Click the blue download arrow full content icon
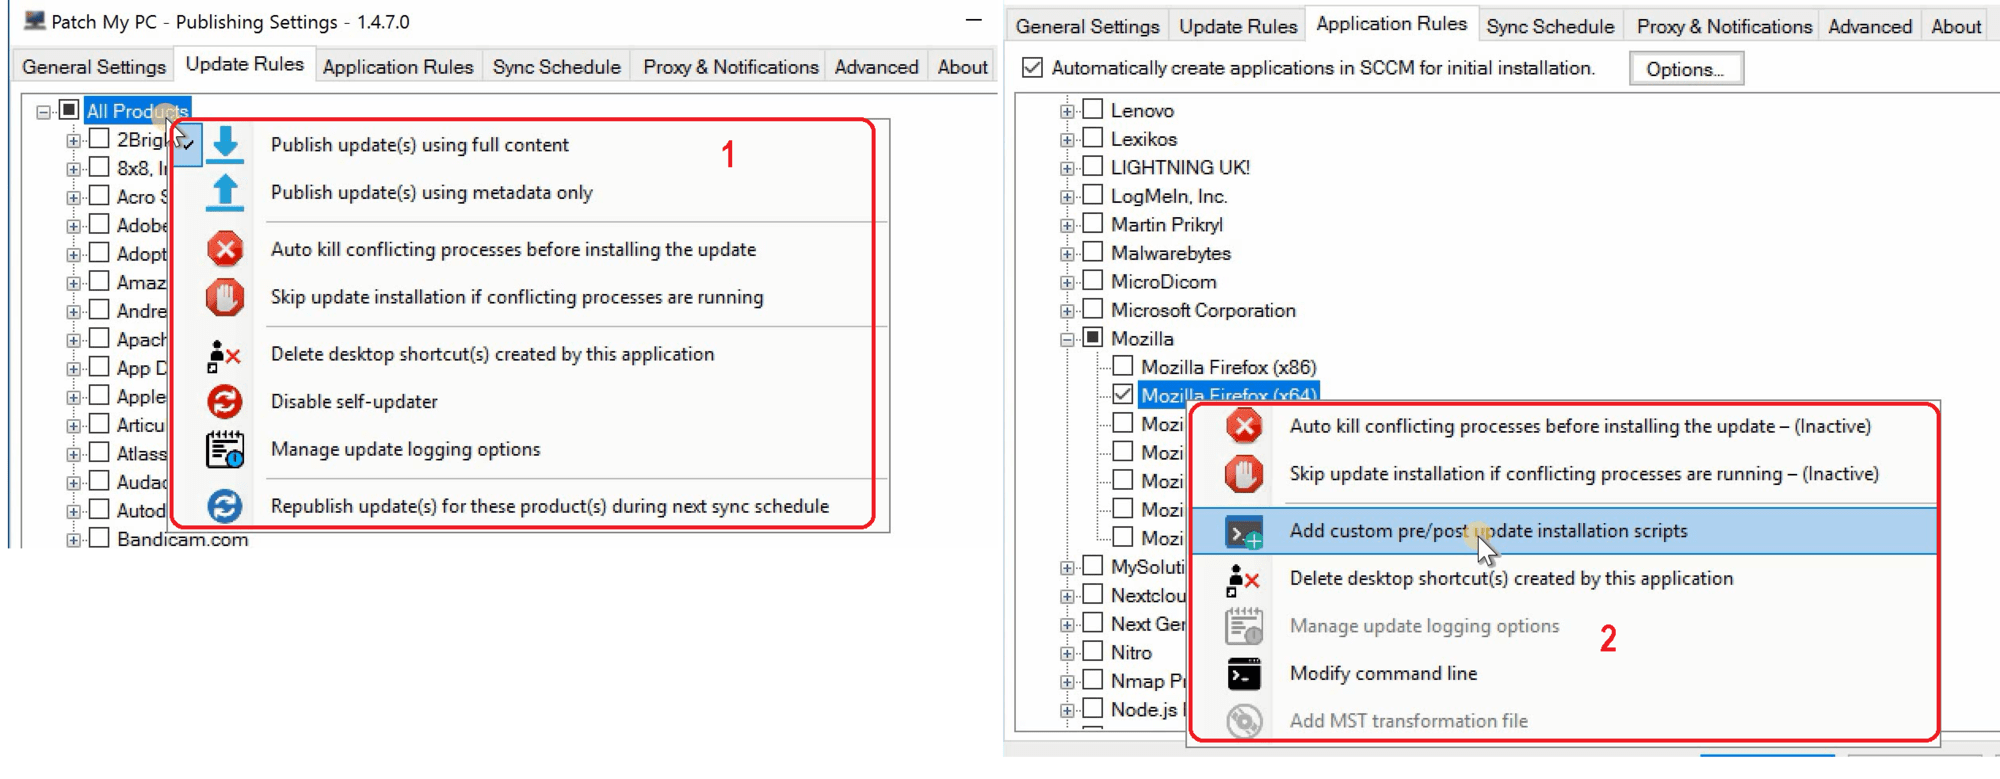 click(226, 144)
